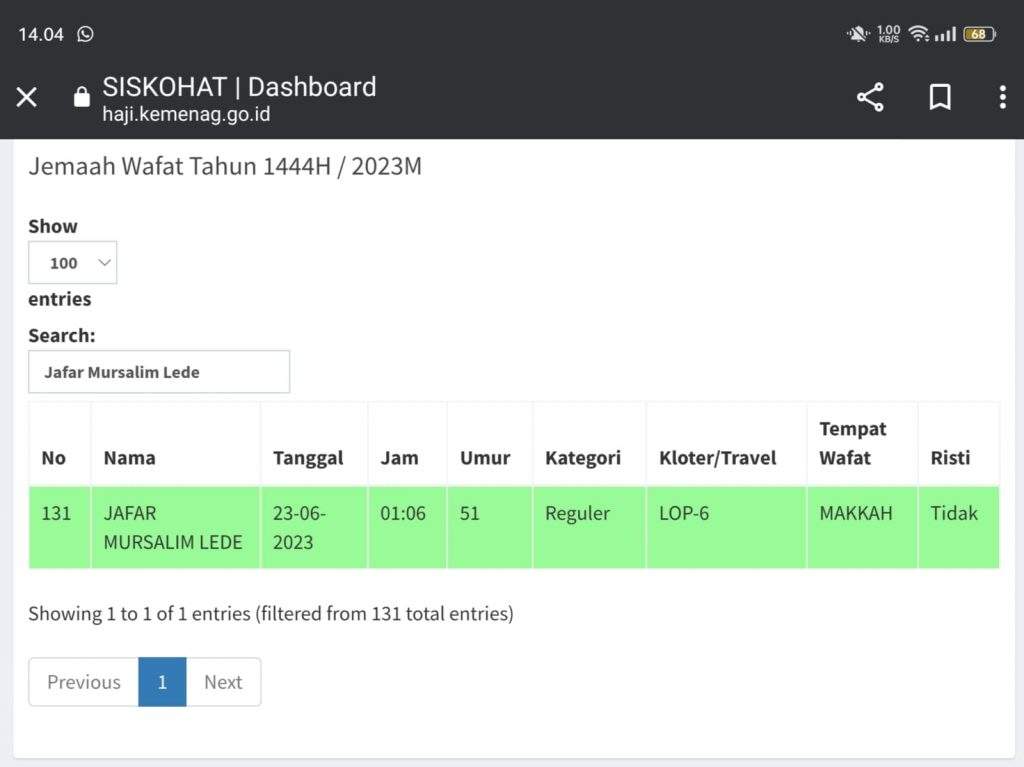This screenshot has width=1024, height=767.
Task: Tap the WhatsApp notification icon
Action: pyautogui.click(x=86, y=34)
